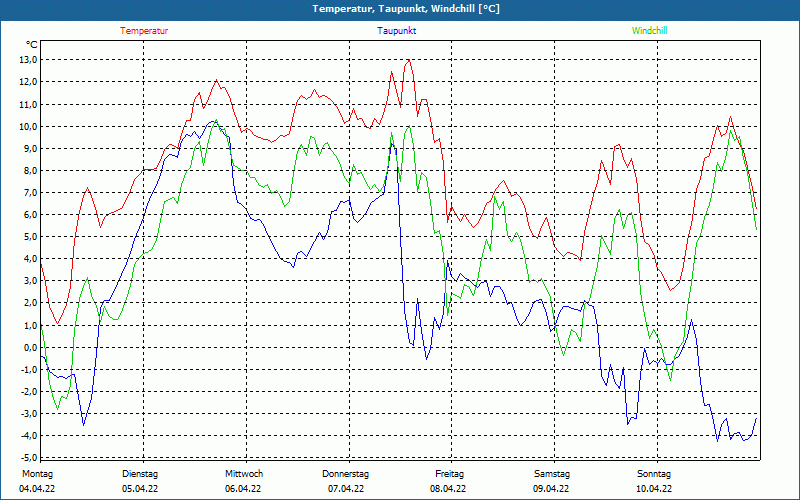
Task: Click the 5,0 y-axis value
Action: click(31, 237)
